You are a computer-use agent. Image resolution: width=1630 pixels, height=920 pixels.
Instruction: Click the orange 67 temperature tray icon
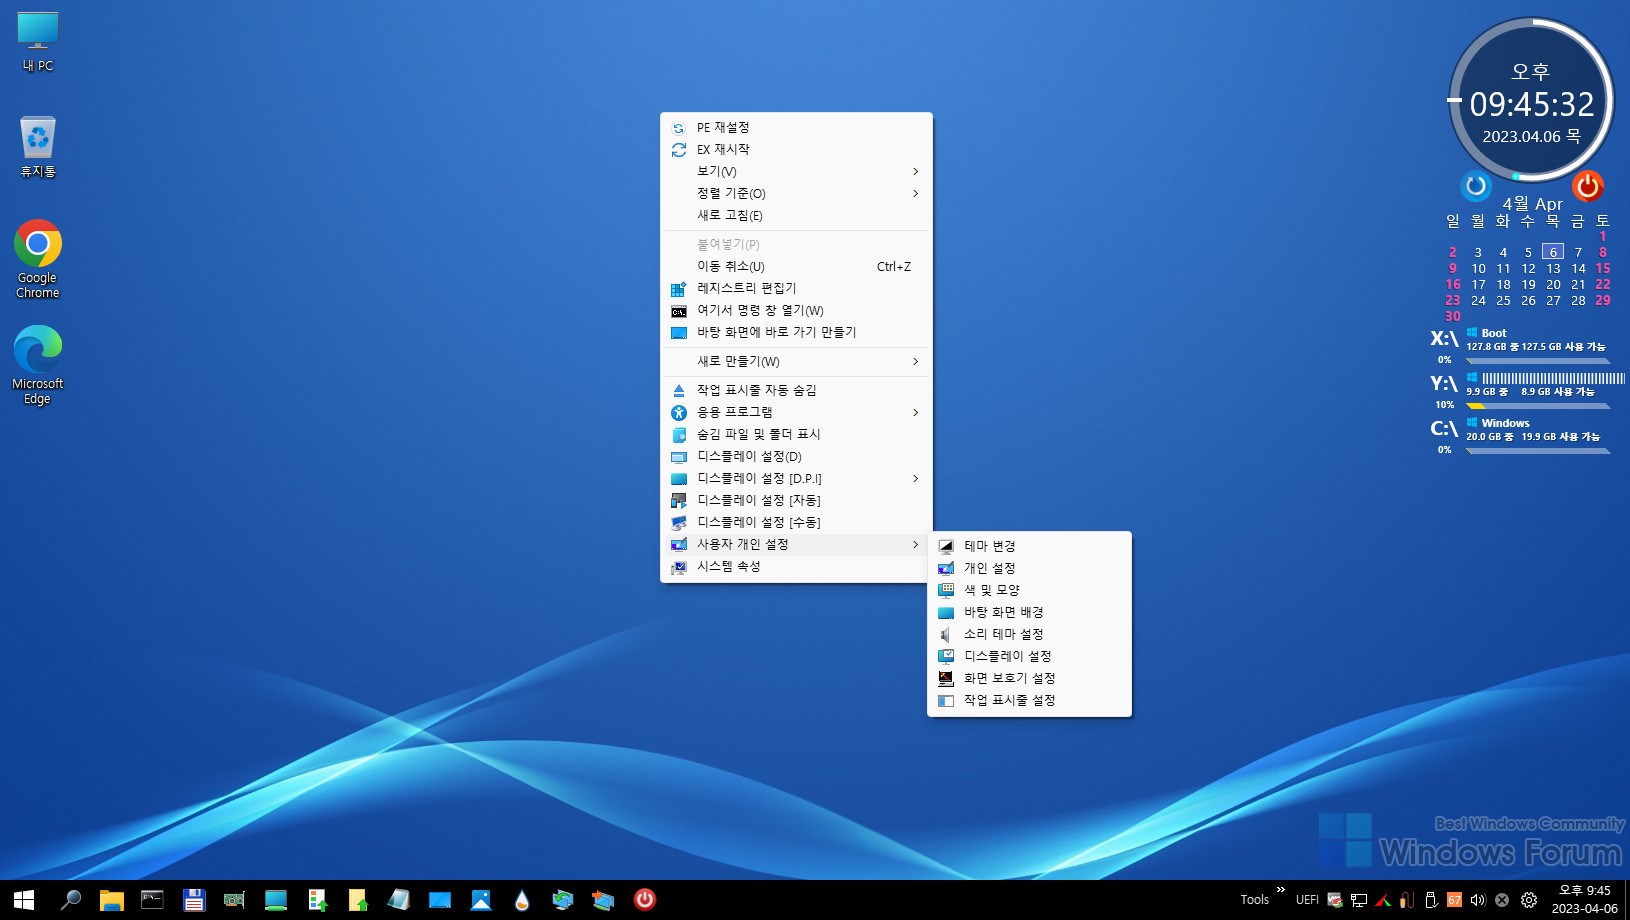pos(1454,900)
